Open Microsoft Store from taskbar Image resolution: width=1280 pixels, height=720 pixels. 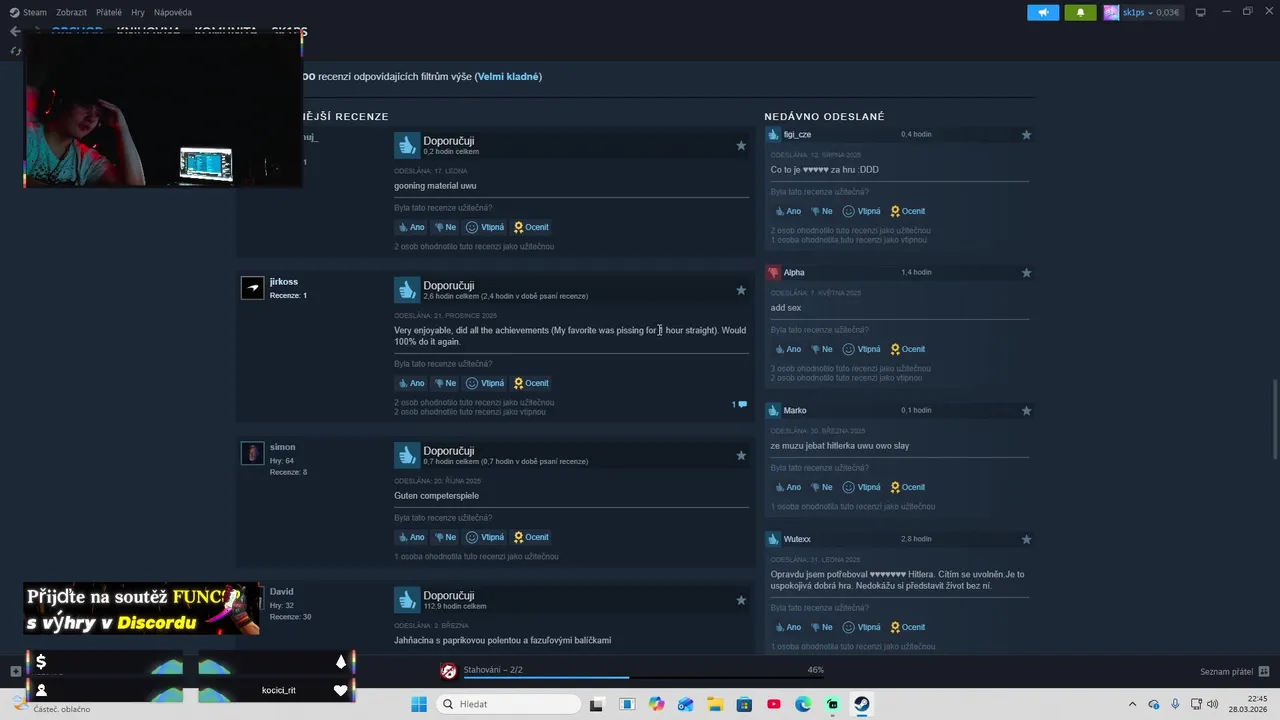click(744, 704)
